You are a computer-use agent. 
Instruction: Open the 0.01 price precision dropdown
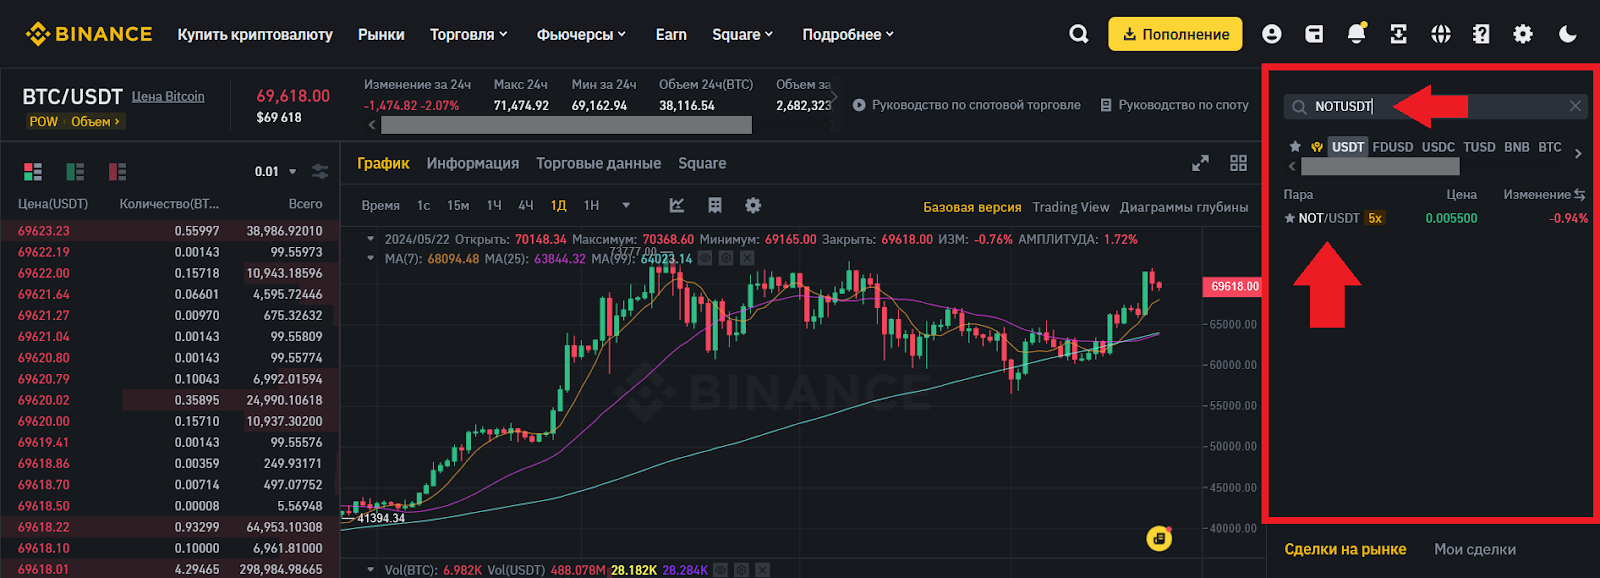coord(276,172)
